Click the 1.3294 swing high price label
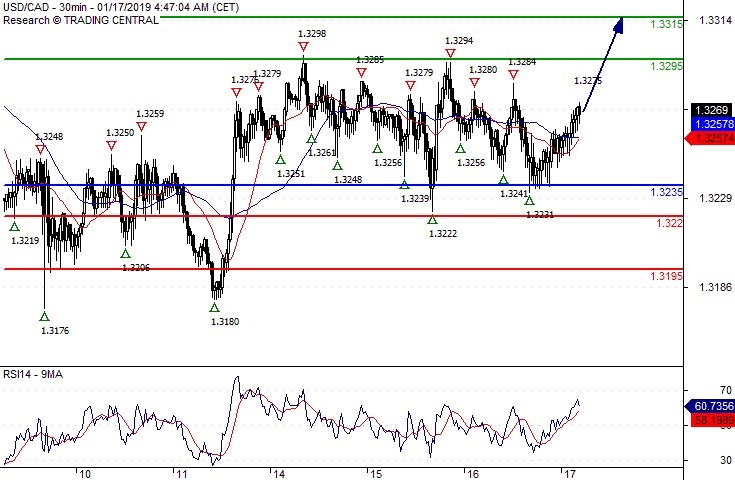 tap(459, 41)
